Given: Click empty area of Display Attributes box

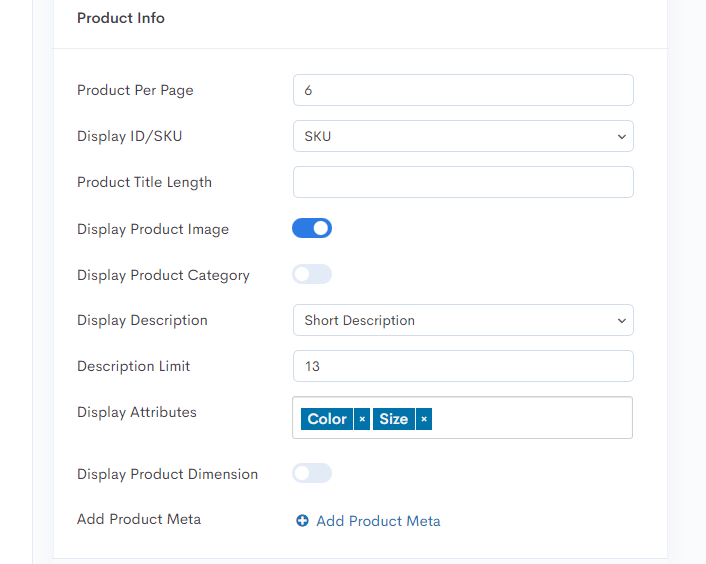Looking at the screenshot, I should [x=531, y=418].
